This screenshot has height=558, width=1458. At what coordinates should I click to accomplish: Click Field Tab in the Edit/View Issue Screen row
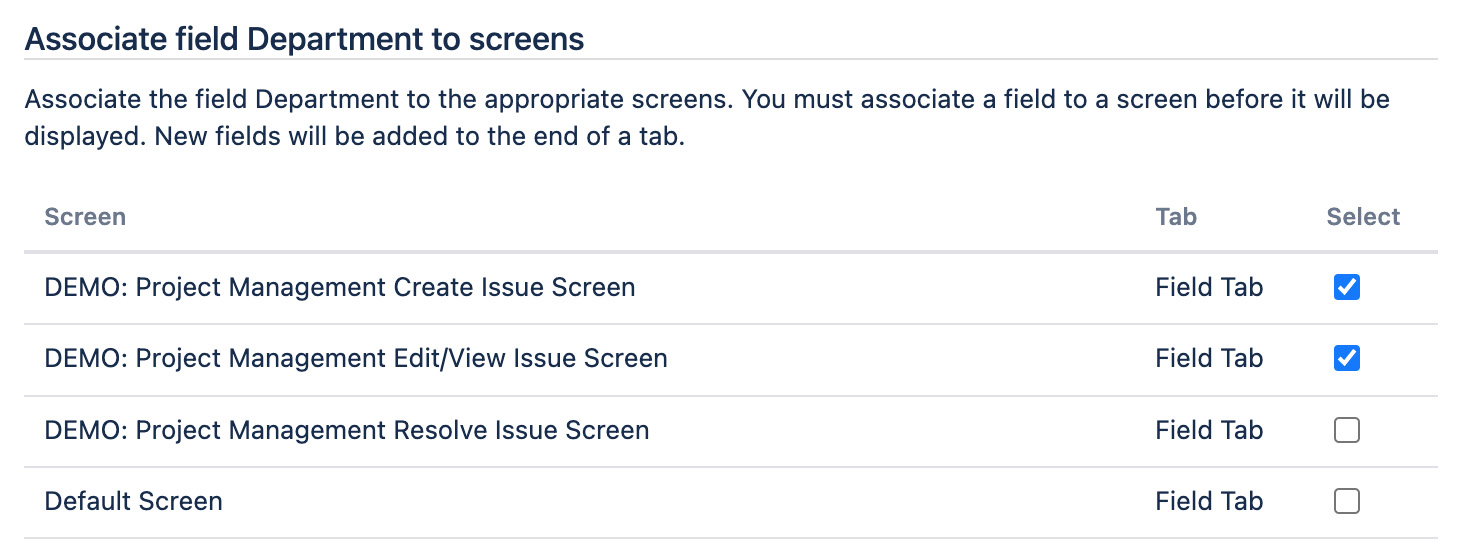click(1209, 358)
